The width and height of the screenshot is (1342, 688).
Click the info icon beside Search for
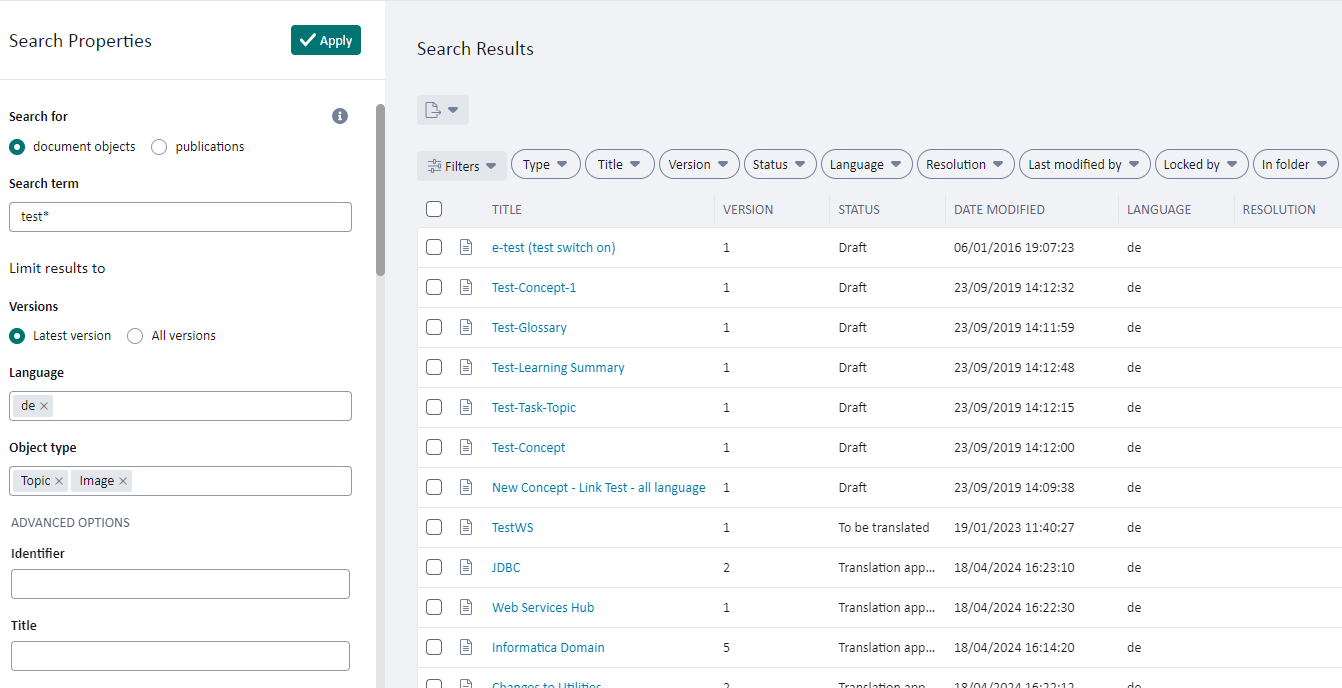340,116
